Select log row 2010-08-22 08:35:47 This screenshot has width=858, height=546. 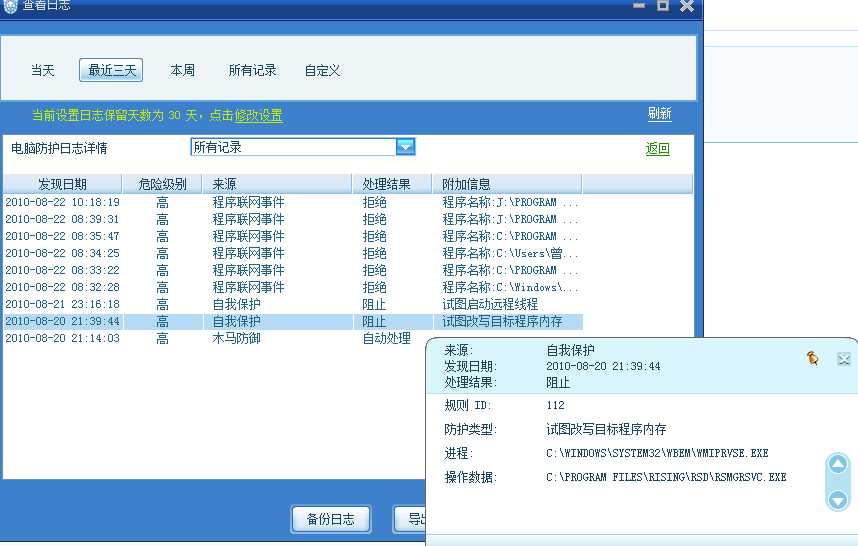tap(293, 236)
